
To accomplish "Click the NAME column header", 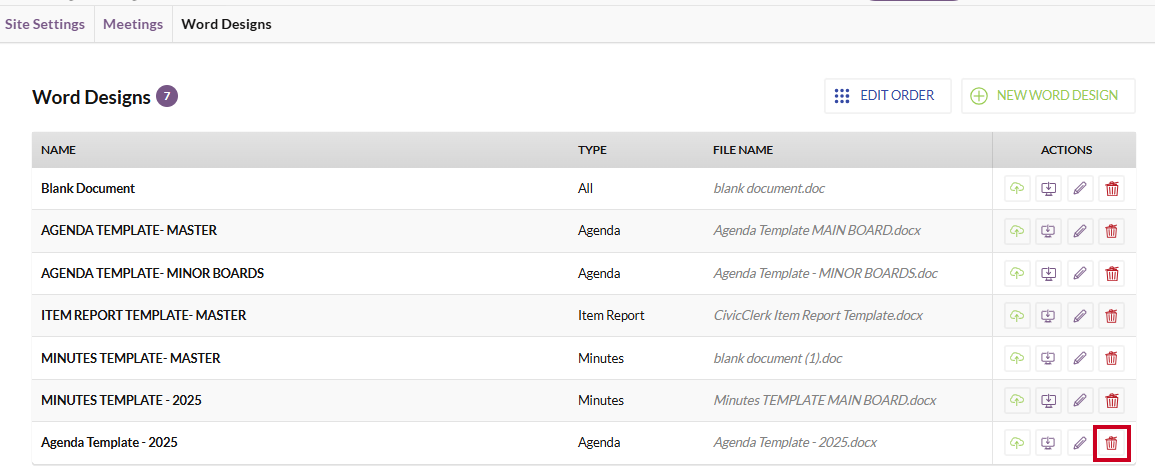I will (59, 150).
